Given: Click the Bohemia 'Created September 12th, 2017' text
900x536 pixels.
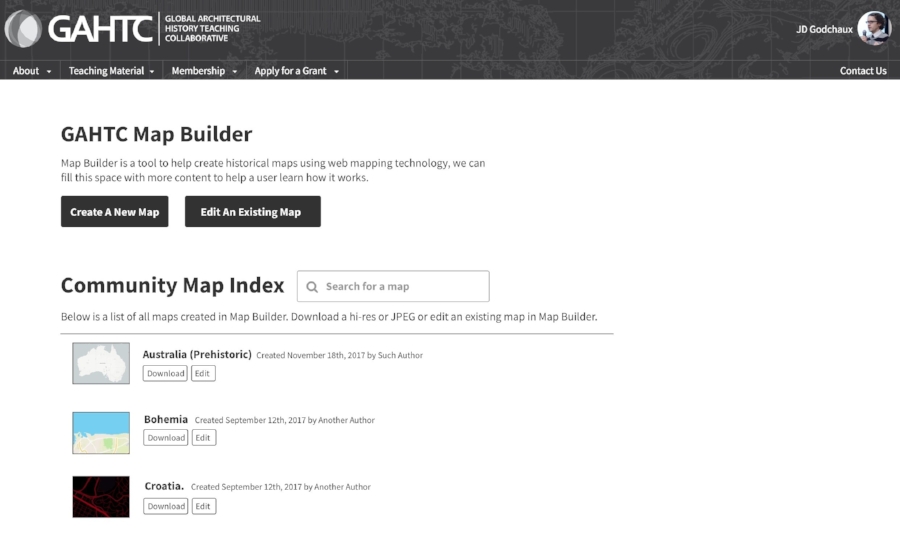Looking at the screenshot, I should coord(285,421).
